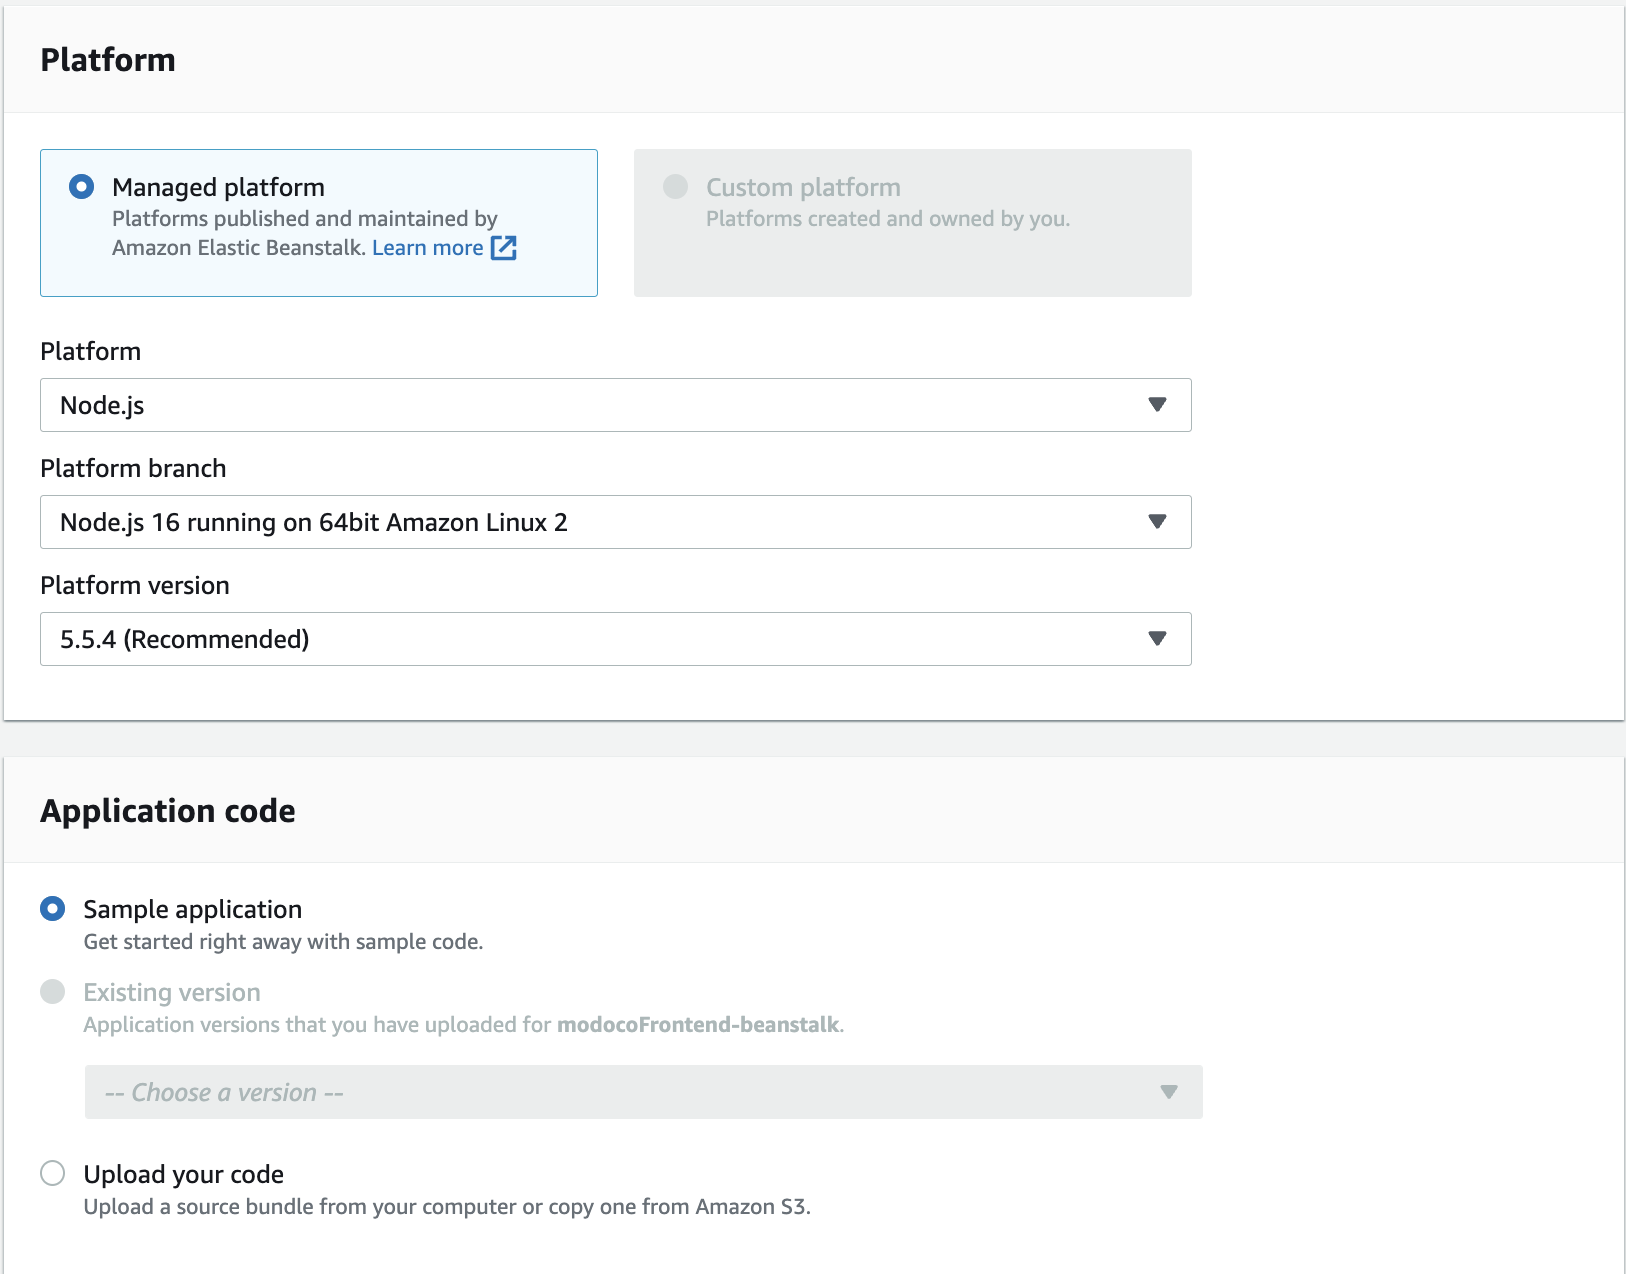Open the 5.5.4 (Recommended) version dropdown
Screen dimensions: 1626x1274
point(600,639)
